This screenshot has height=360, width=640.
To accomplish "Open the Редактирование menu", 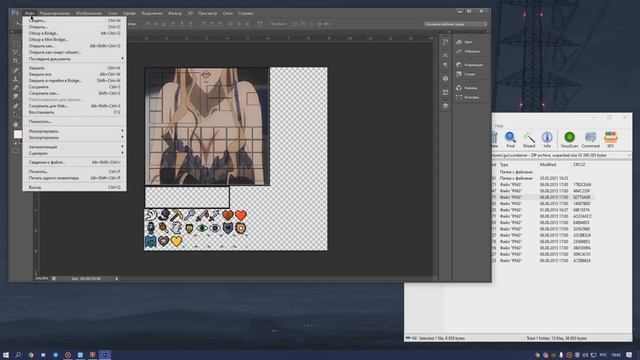I will coord(55,13).
